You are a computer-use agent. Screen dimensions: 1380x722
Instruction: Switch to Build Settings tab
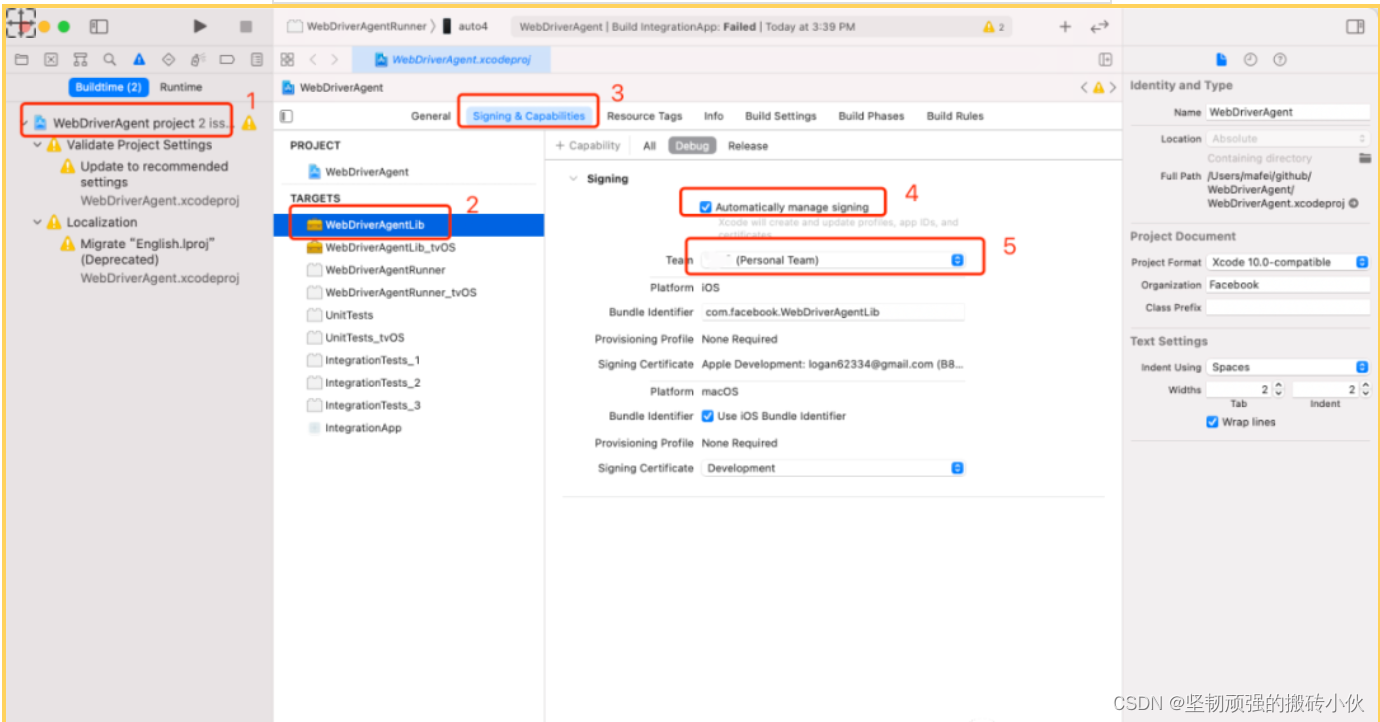pos(781,116)
